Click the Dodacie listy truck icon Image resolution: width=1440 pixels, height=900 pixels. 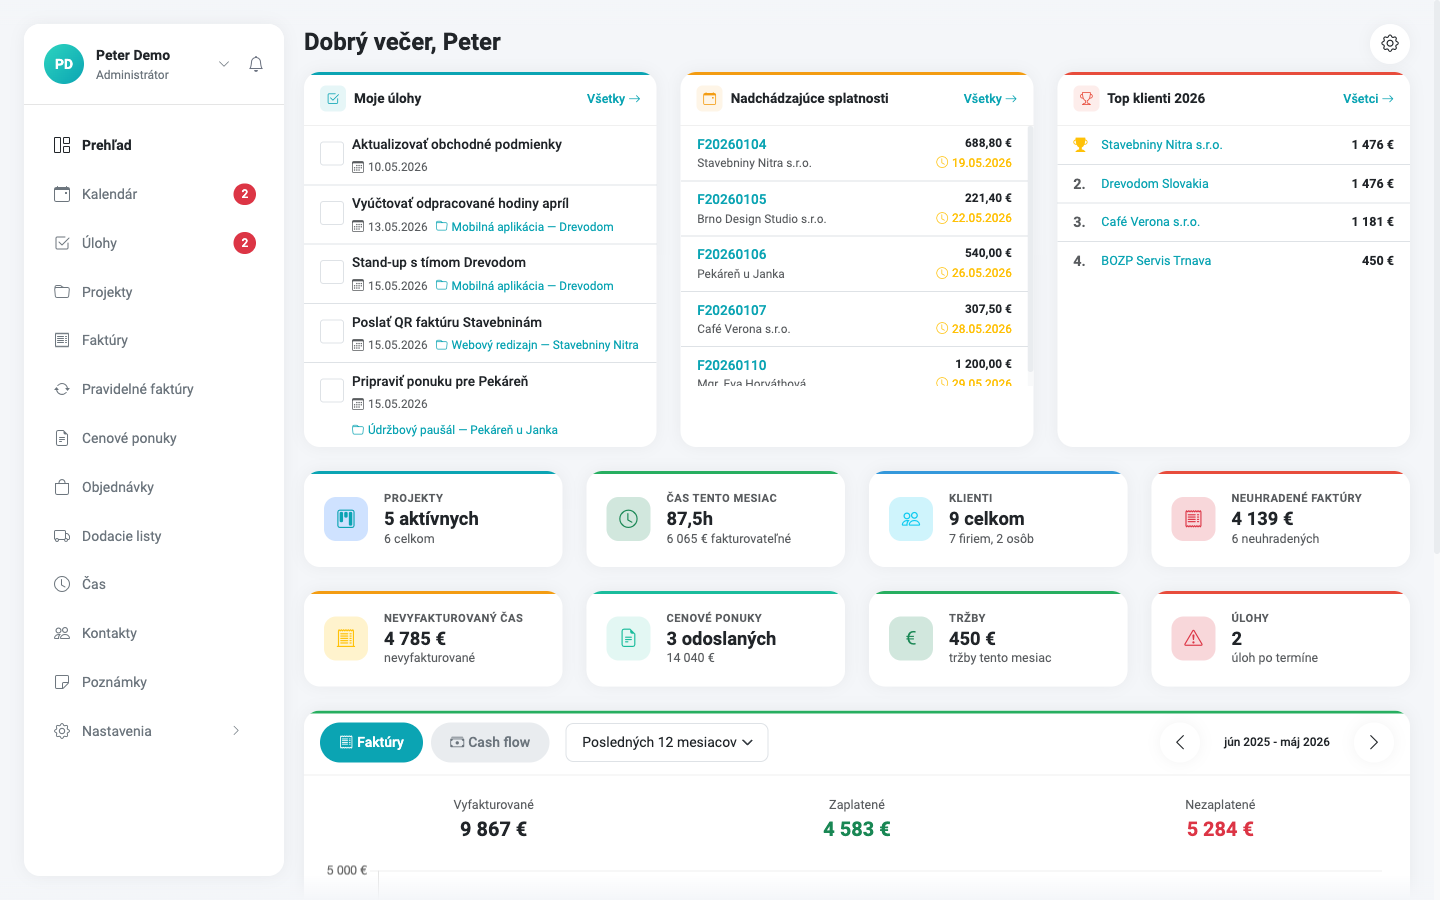(62, 536)
